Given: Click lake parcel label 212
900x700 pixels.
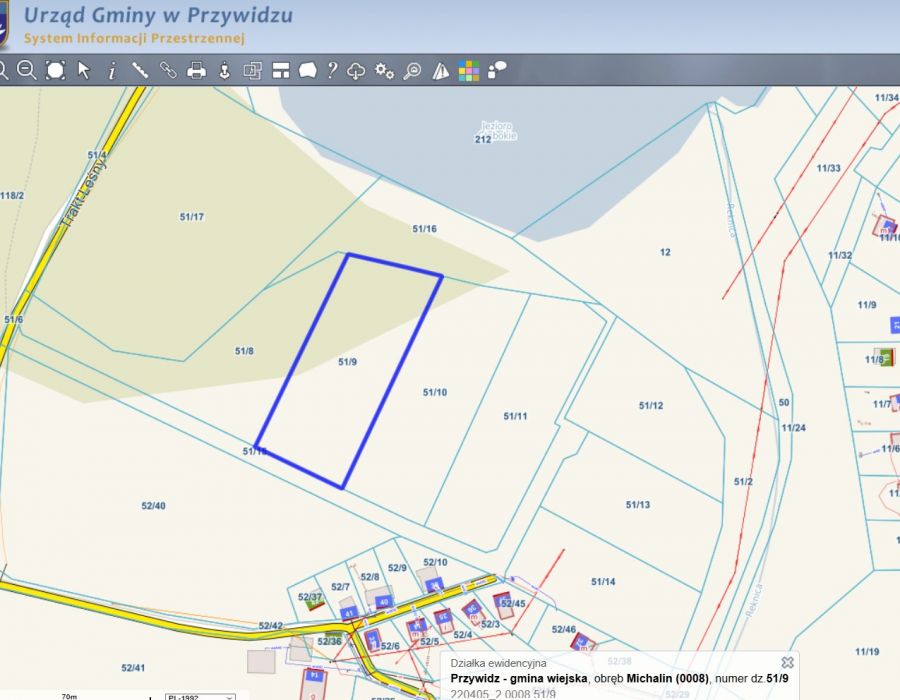Looking at the screenshot, I should point(483,139).
